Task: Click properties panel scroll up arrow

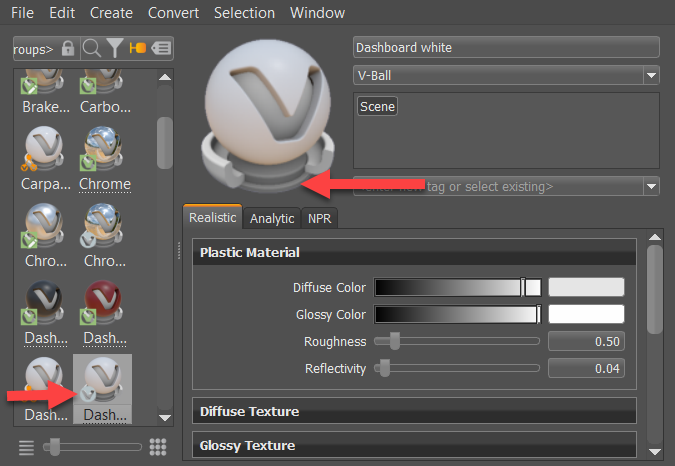Action: point(655,237)
